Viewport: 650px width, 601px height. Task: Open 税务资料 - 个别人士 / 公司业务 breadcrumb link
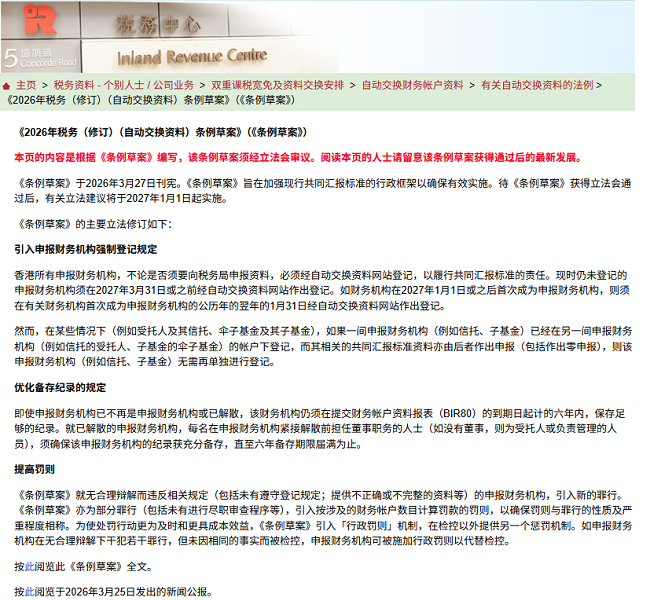pyautogui.click(x=124, y=86)
